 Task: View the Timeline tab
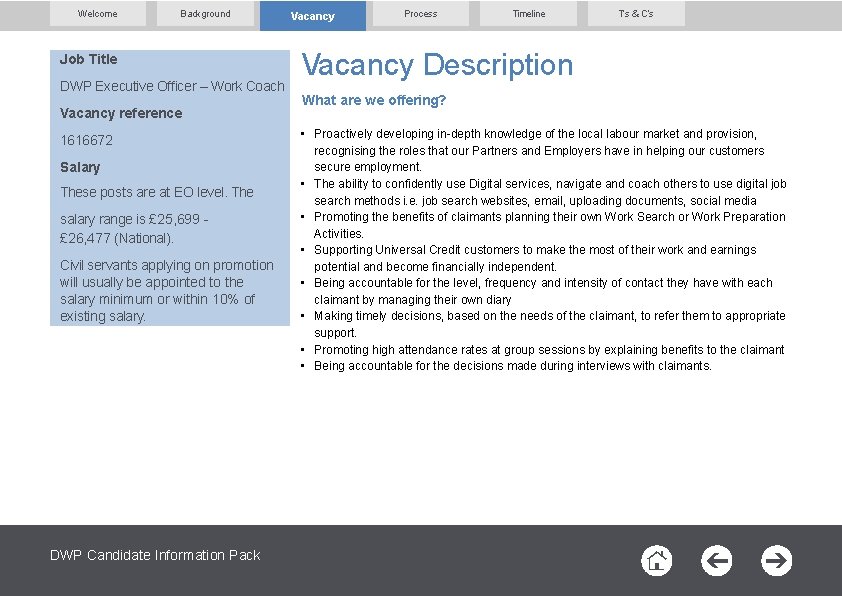(528, 14)
